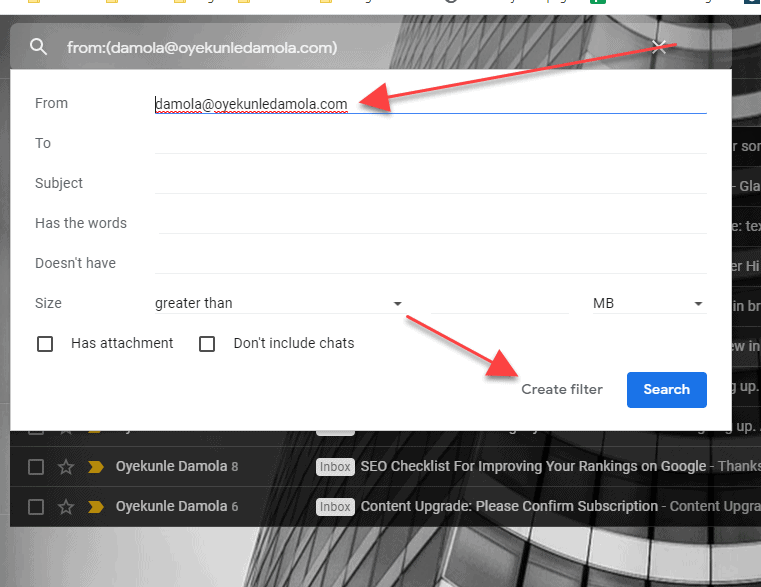
Task: Star the SEO Checklist email
Action: [x=66, y=467]
